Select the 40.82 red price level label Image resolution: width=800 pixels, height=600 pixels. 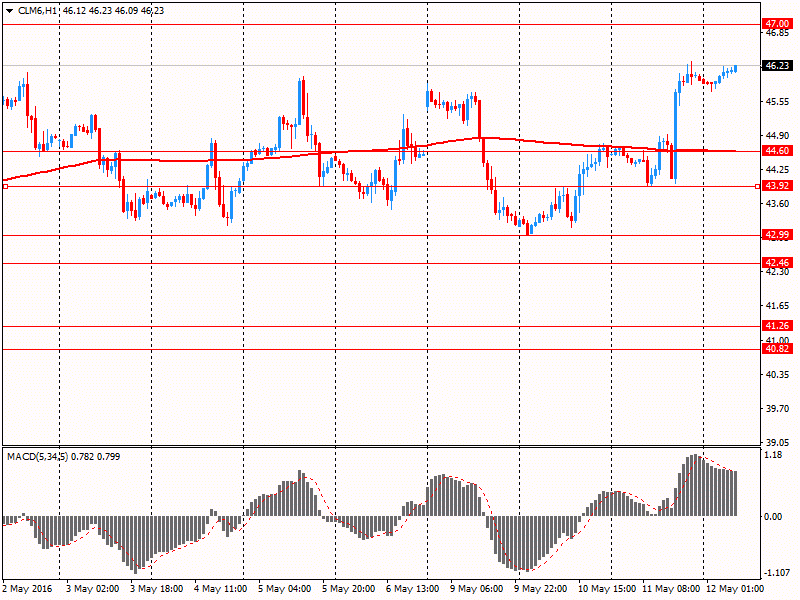click(777, 348)
